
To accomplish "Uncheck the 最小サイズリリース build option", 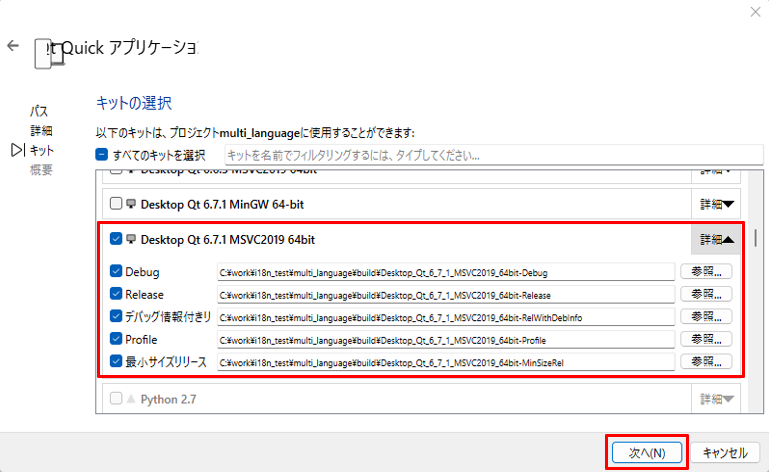I will (x=116, y=362).
